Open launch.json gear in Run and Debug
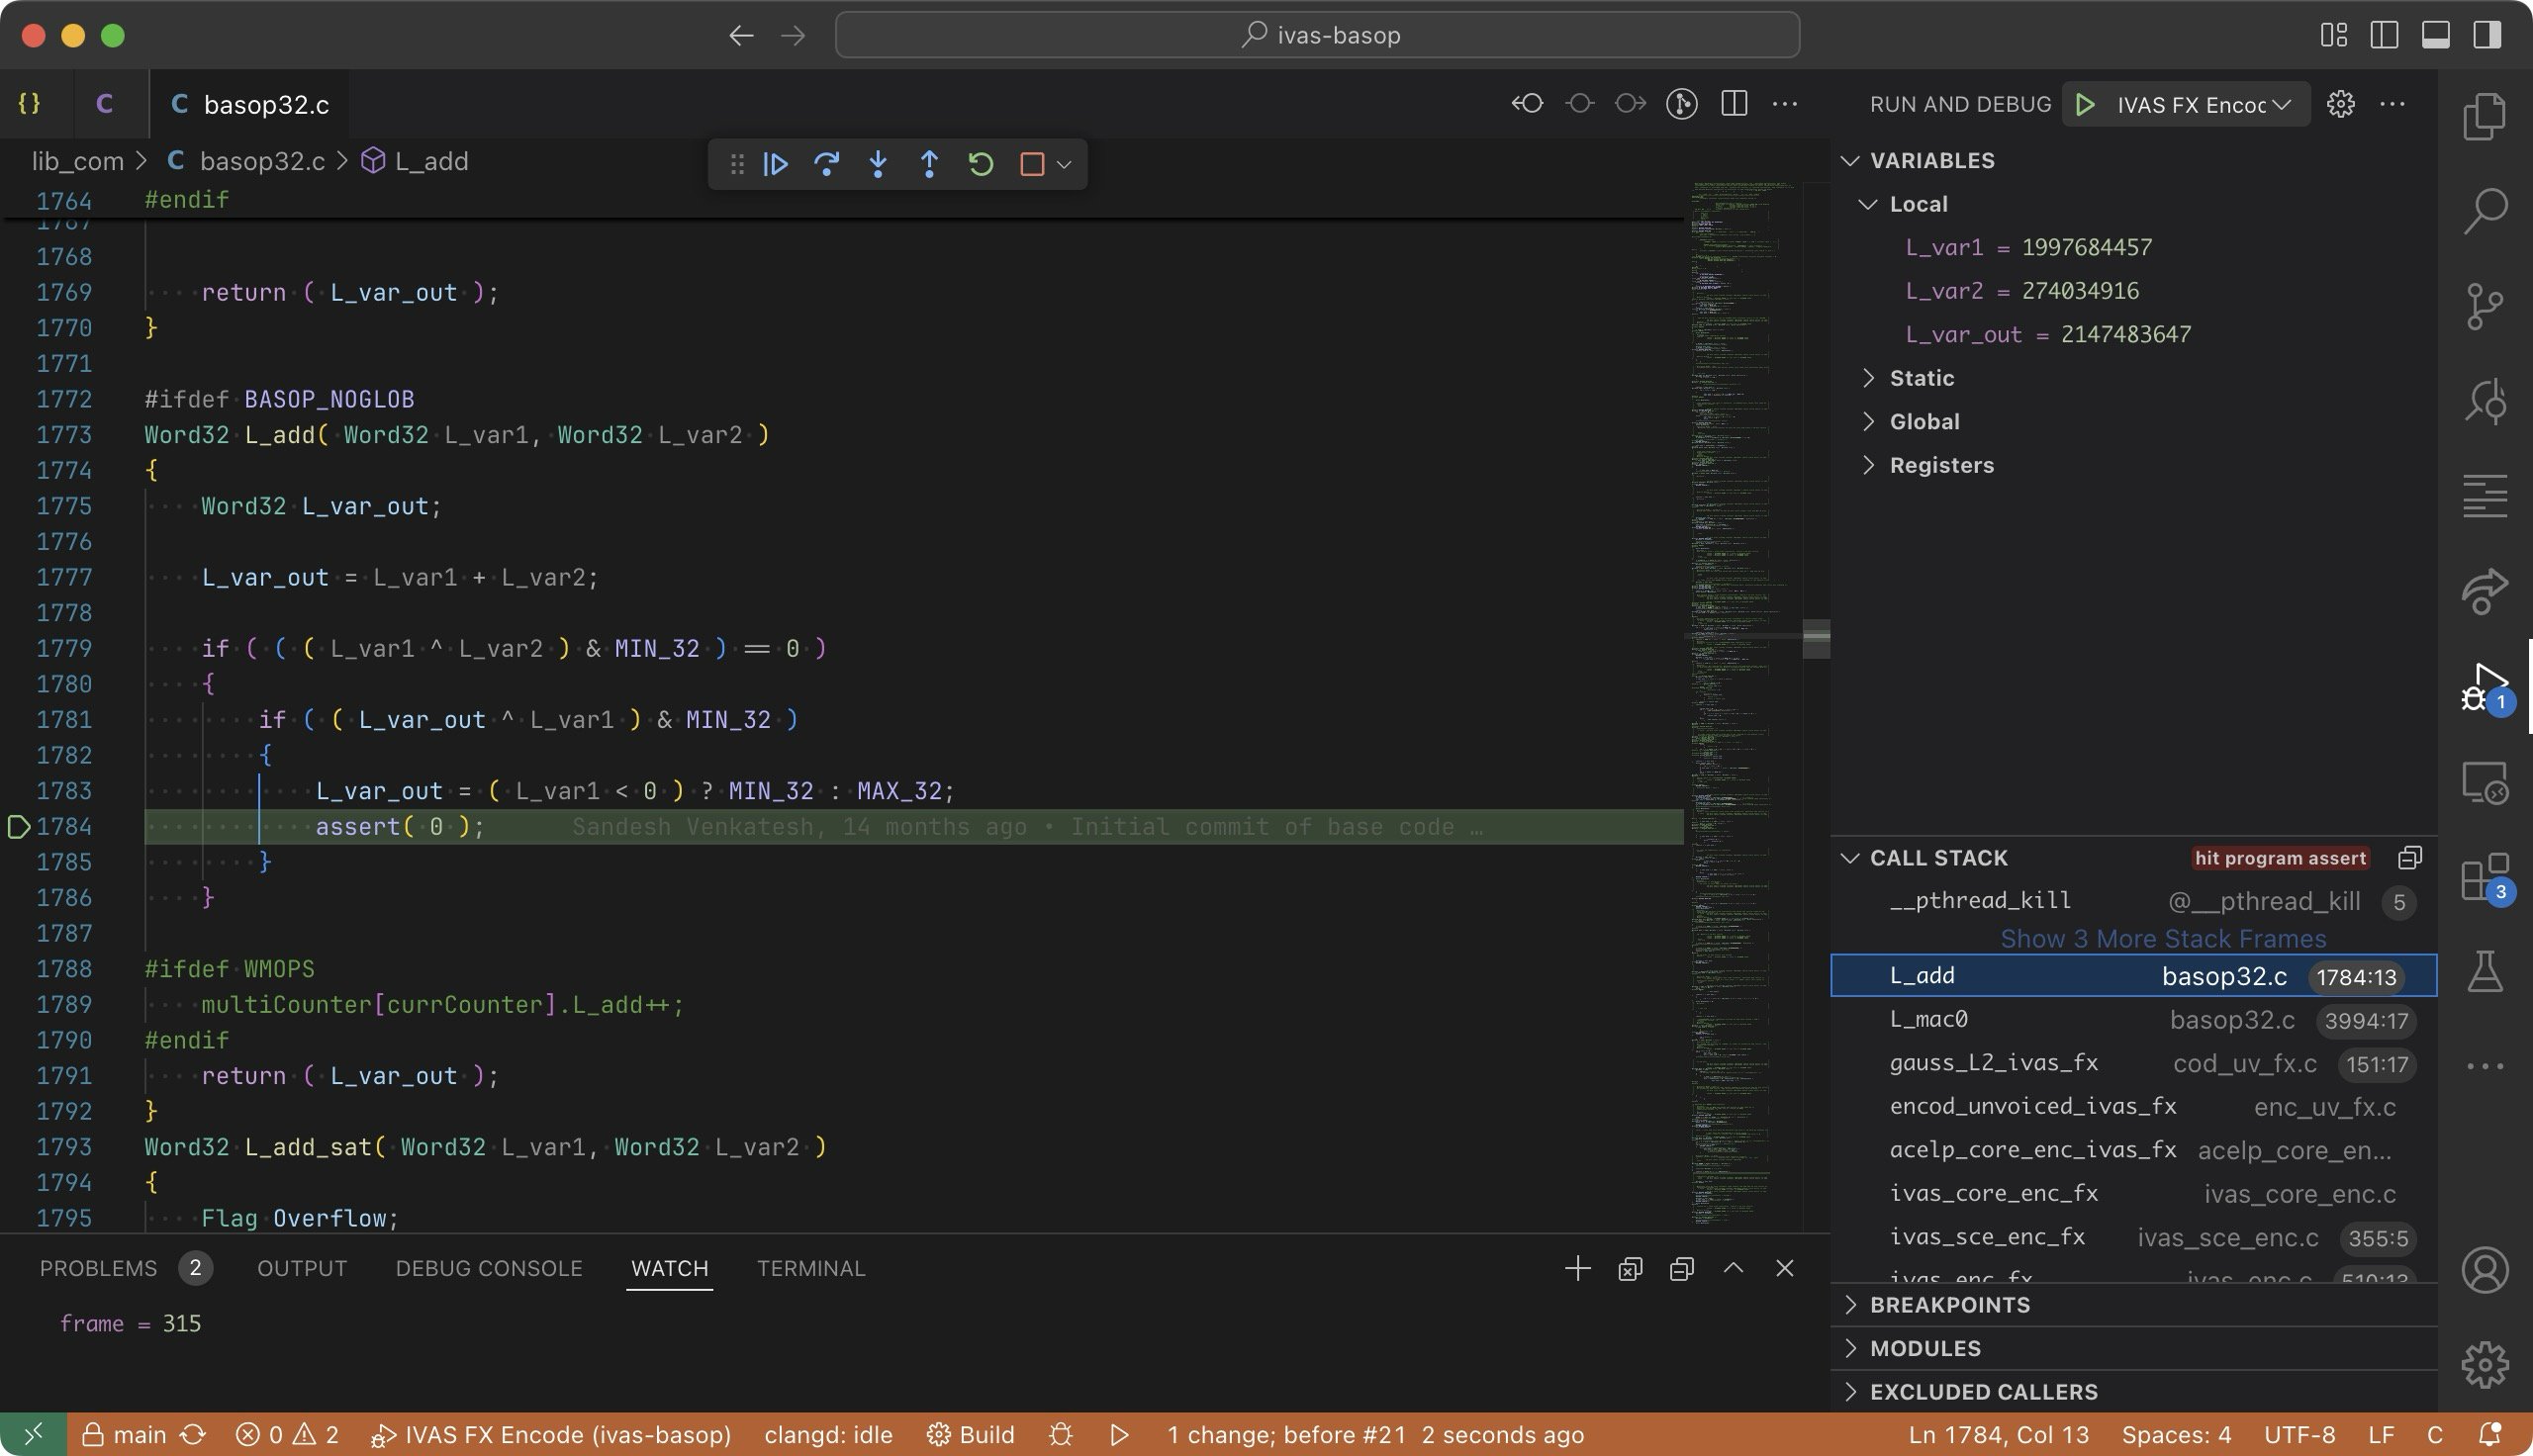Image resolution: width=2533 pixels, height=1456 pixels. 2340,104
